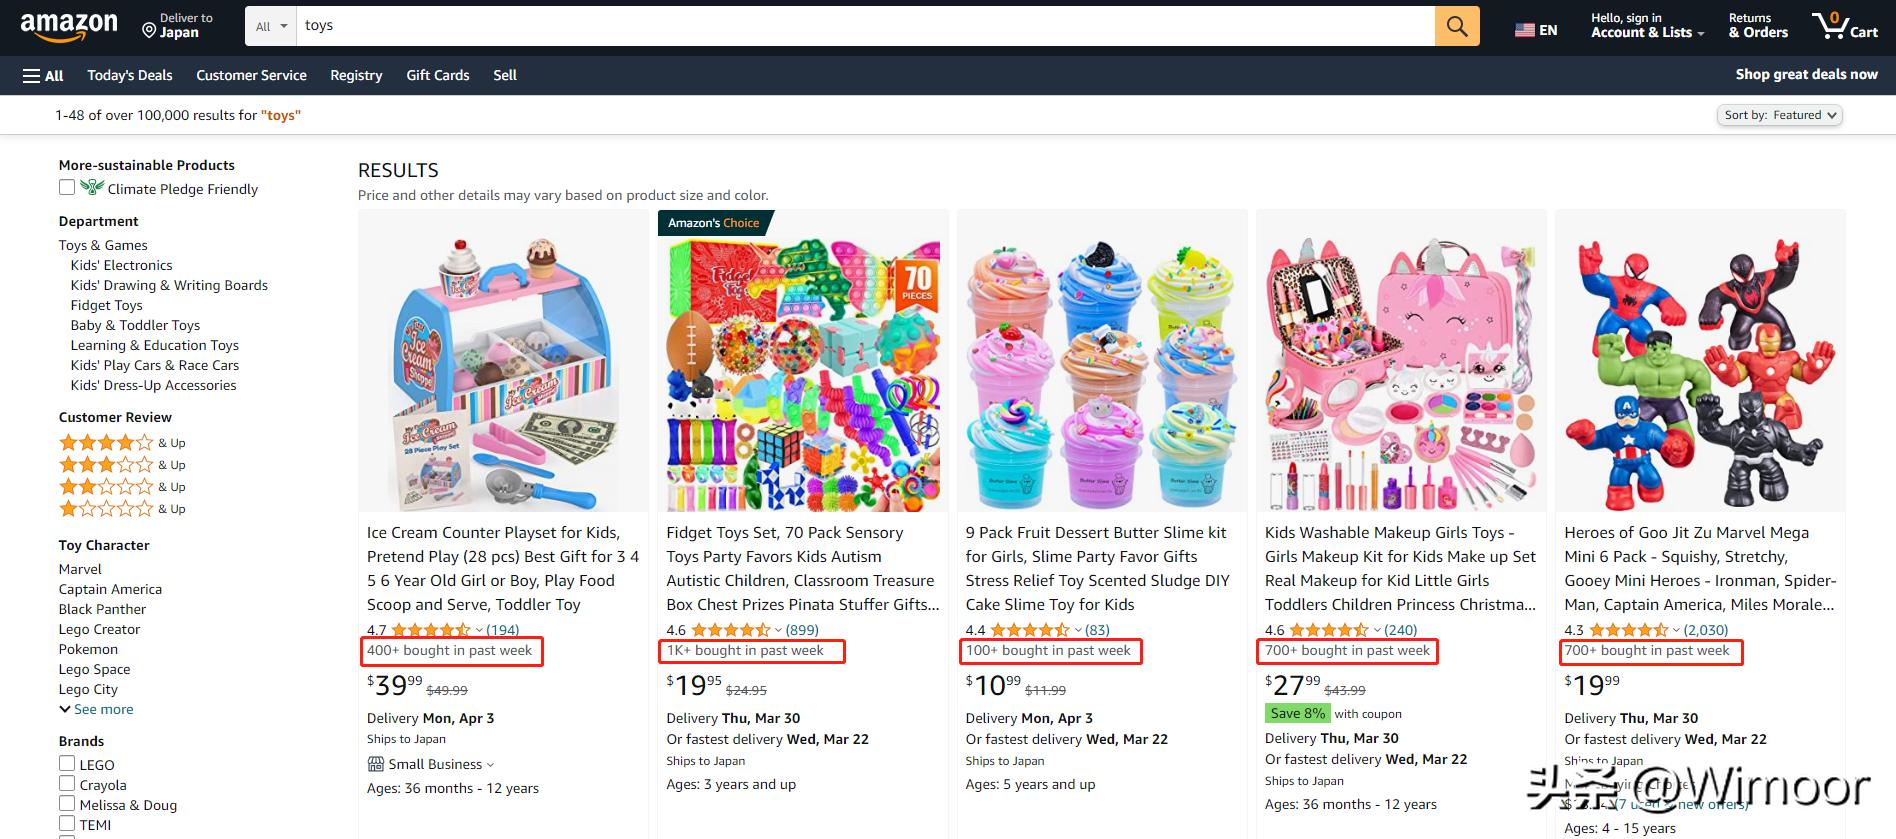This screenshot has height=839, width=1896.
Task: Click the orange search magnifier button
Action: coord(1456,27)
